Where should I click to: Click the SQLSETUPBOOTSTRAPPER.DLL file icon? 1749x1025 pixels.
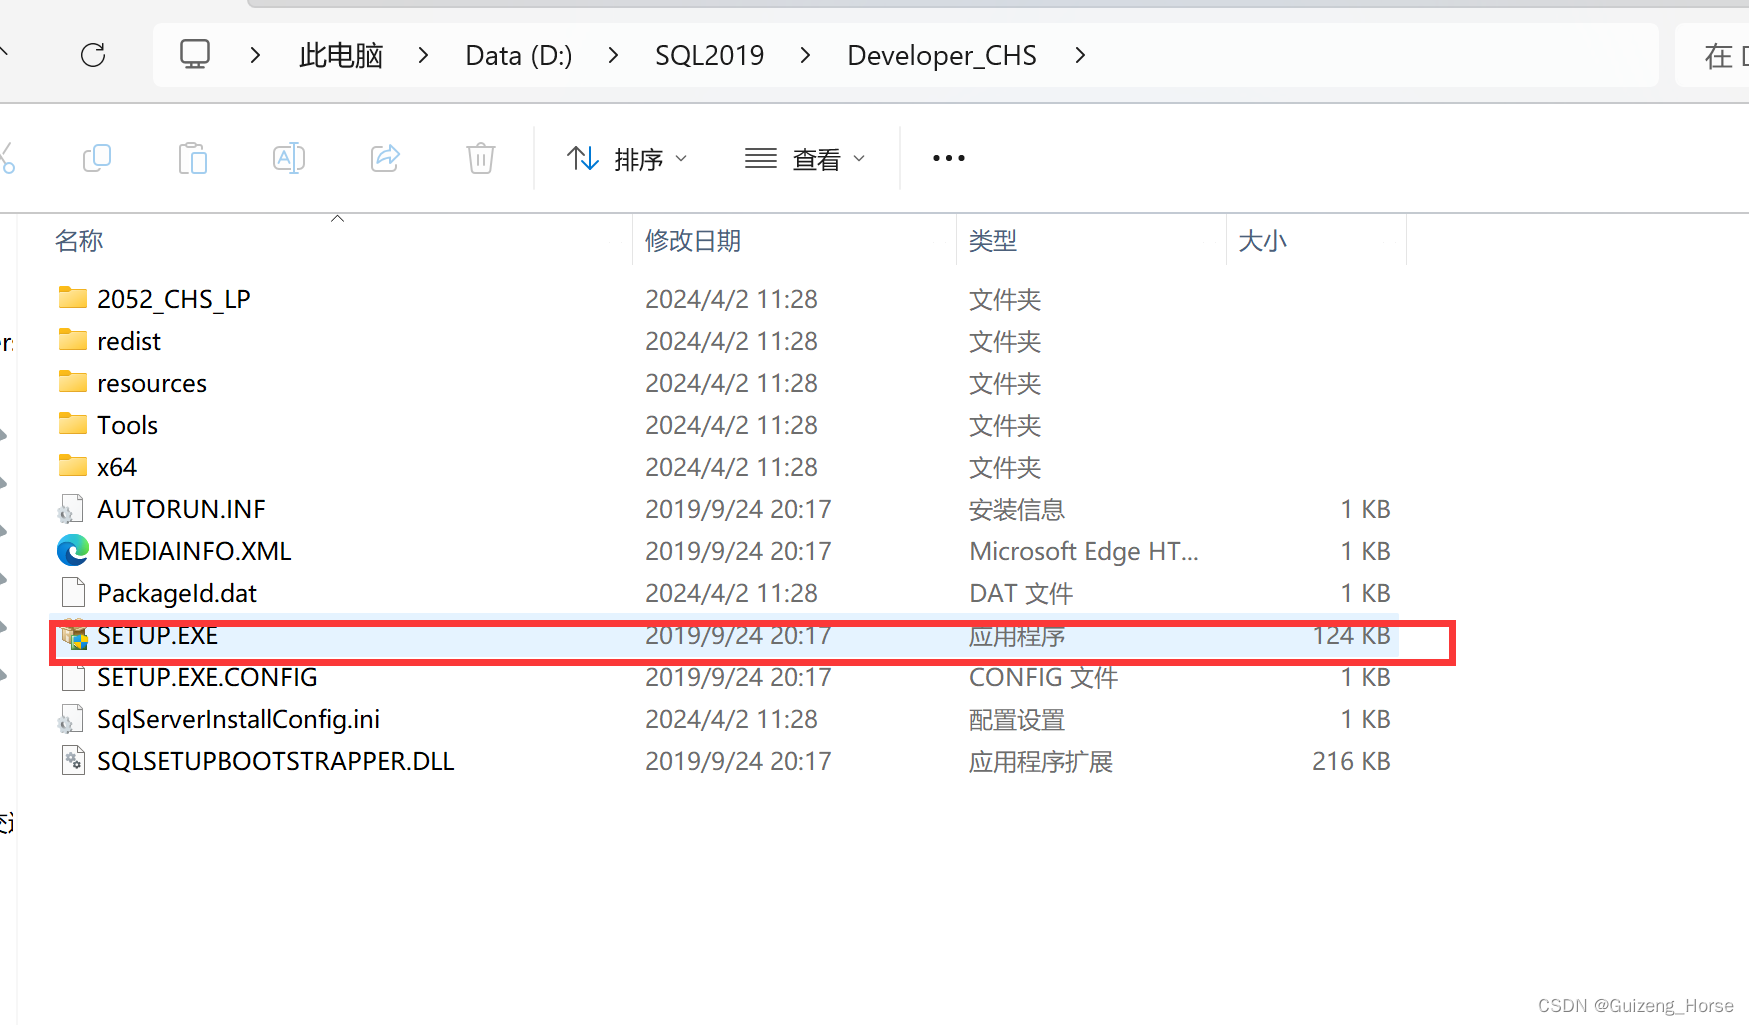[x=73, y=761]
